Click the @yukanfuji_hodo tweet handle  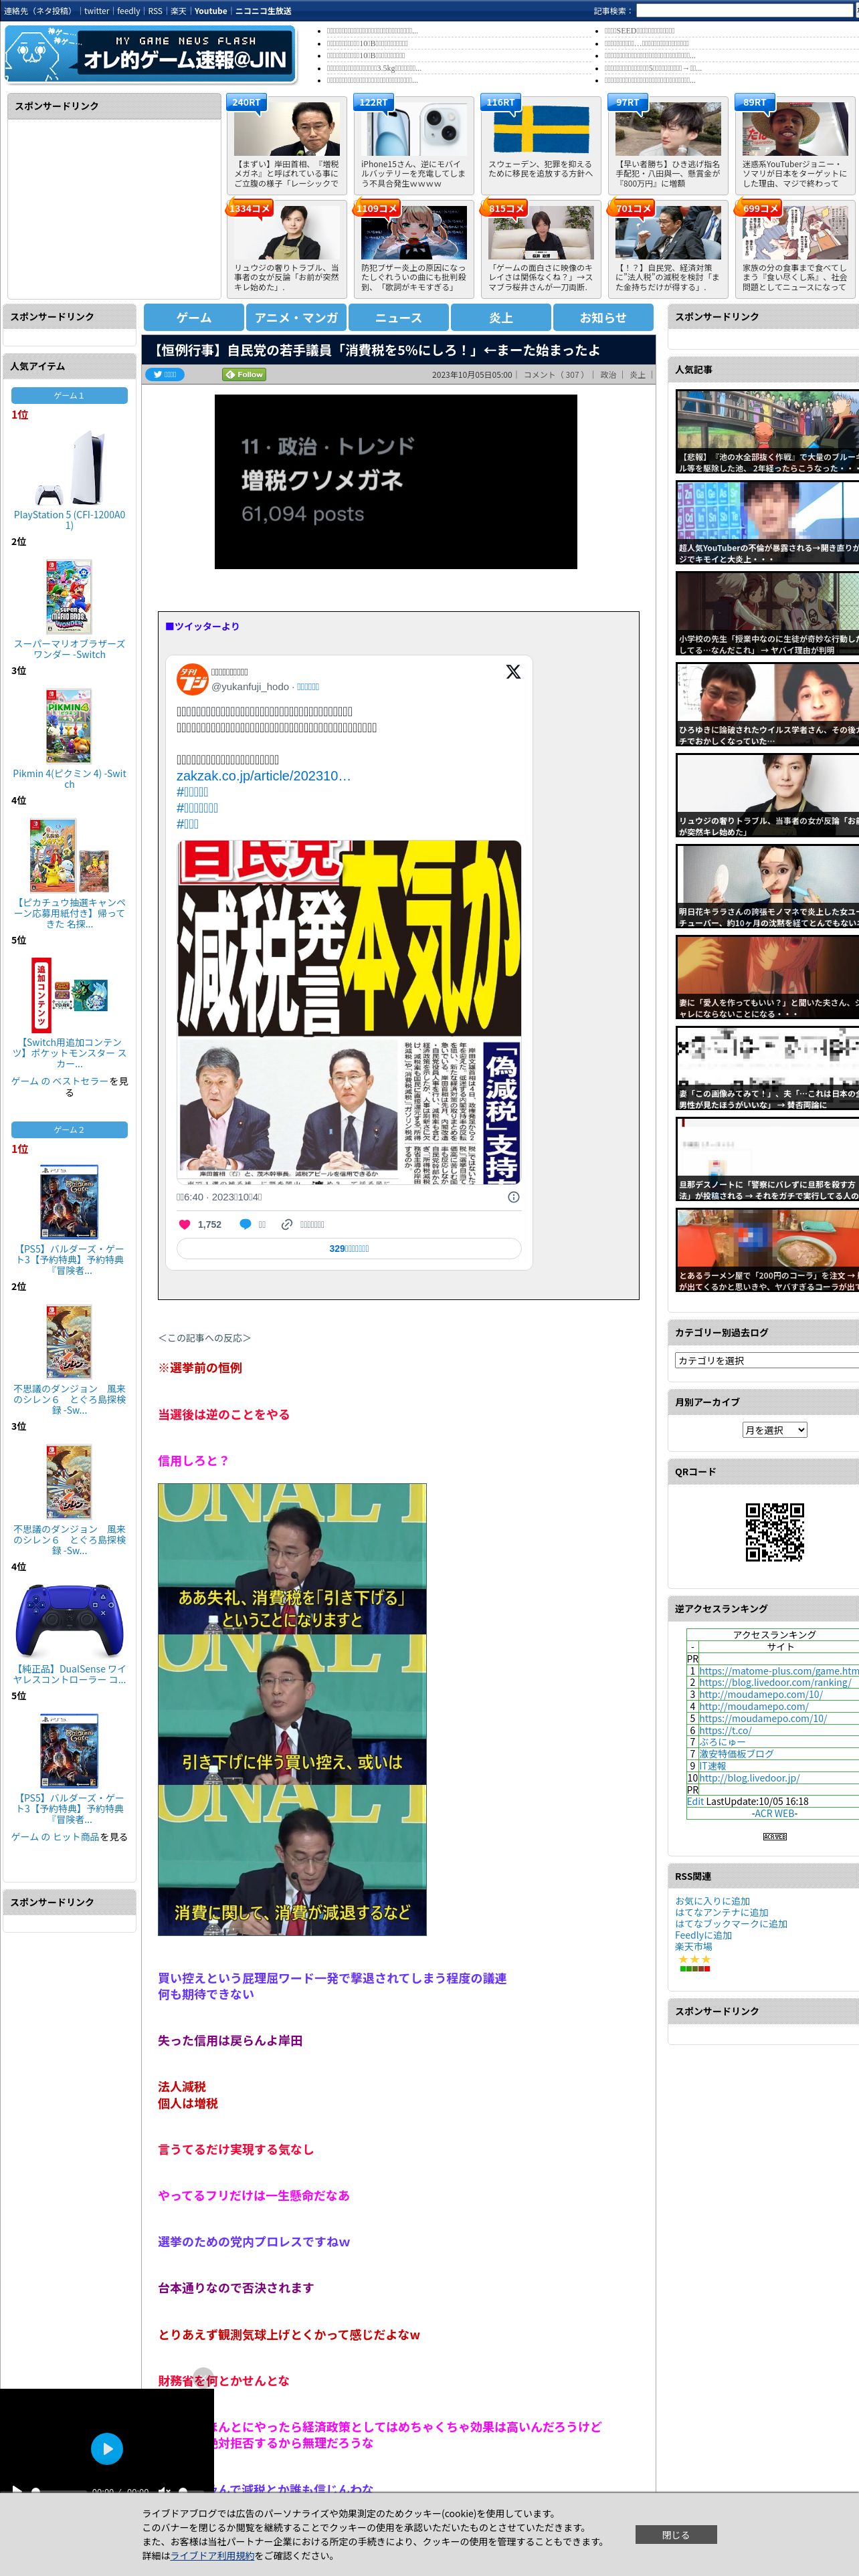click(250, 687)
